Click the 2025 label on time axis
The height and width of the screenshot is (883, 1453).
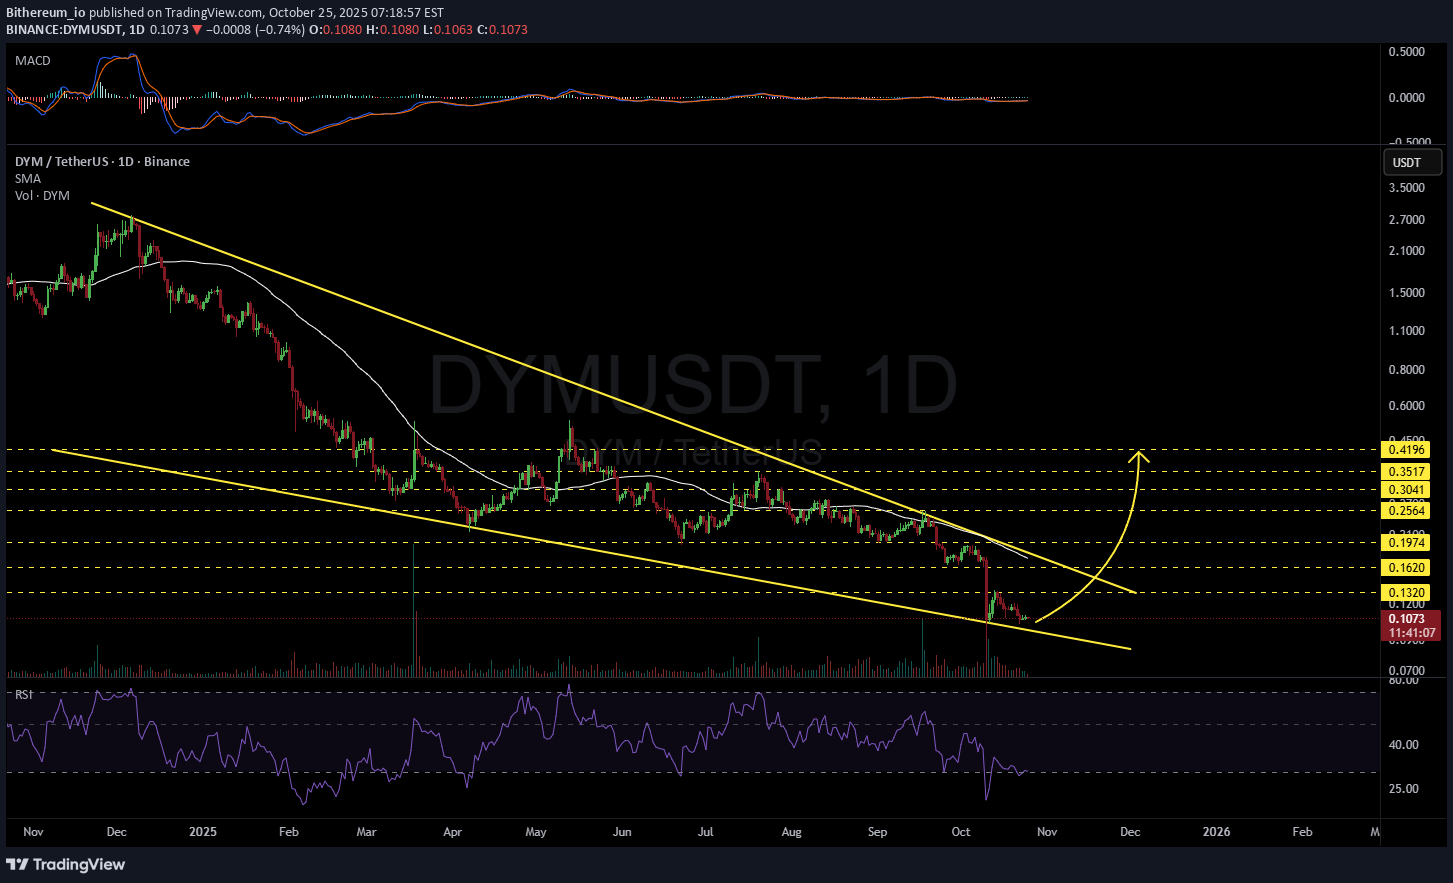[x=203, y=832]
